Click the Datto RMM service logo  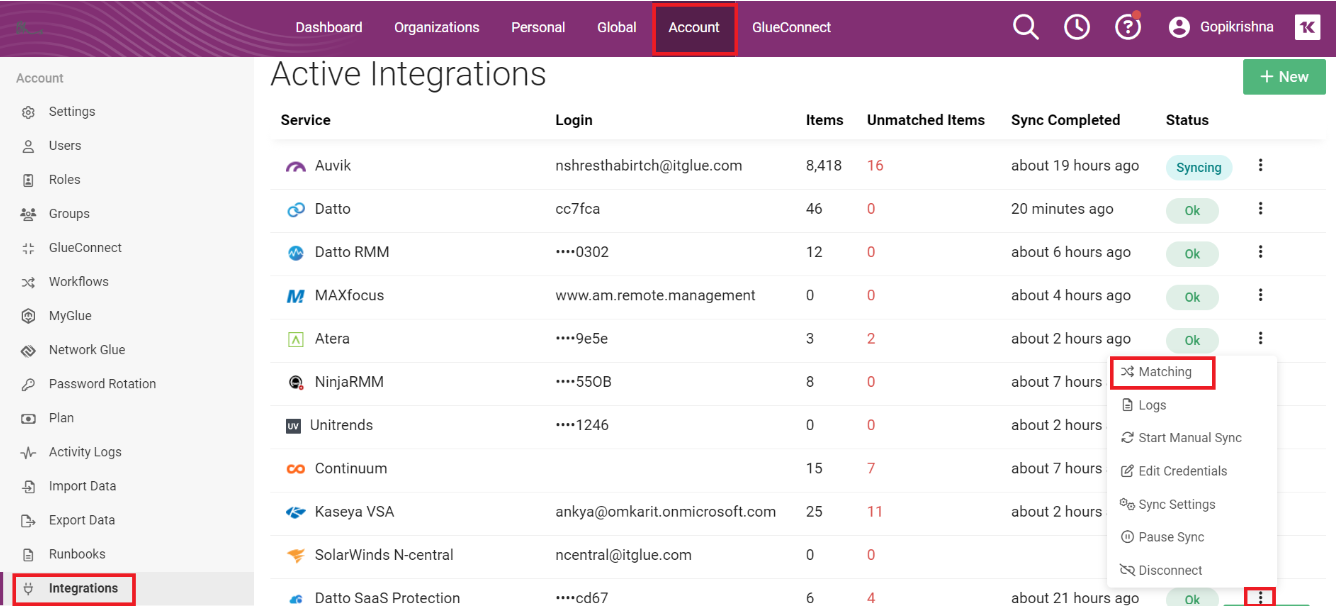pos(296,253)
